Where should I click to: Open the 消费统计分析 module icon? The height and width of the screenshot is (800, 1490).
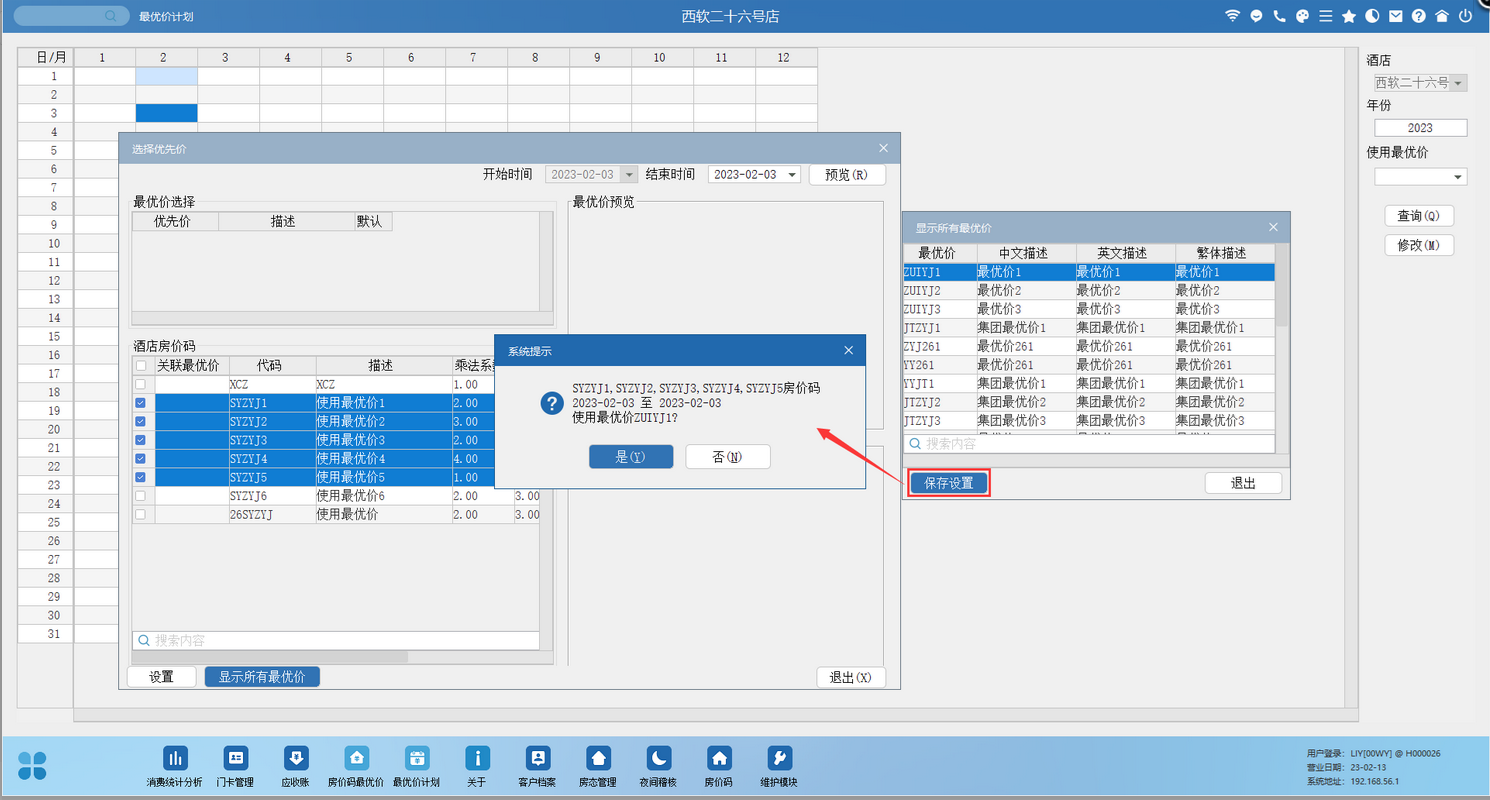point(175,758)
